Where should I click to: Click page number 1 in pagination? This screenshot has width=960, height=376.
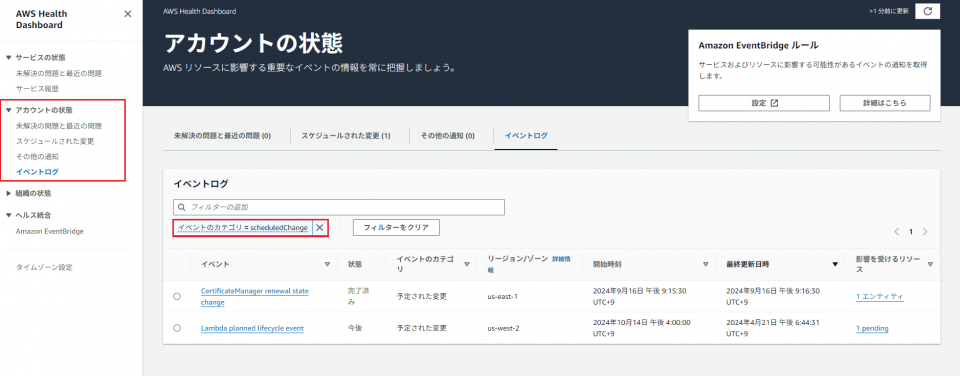[911, 232]
